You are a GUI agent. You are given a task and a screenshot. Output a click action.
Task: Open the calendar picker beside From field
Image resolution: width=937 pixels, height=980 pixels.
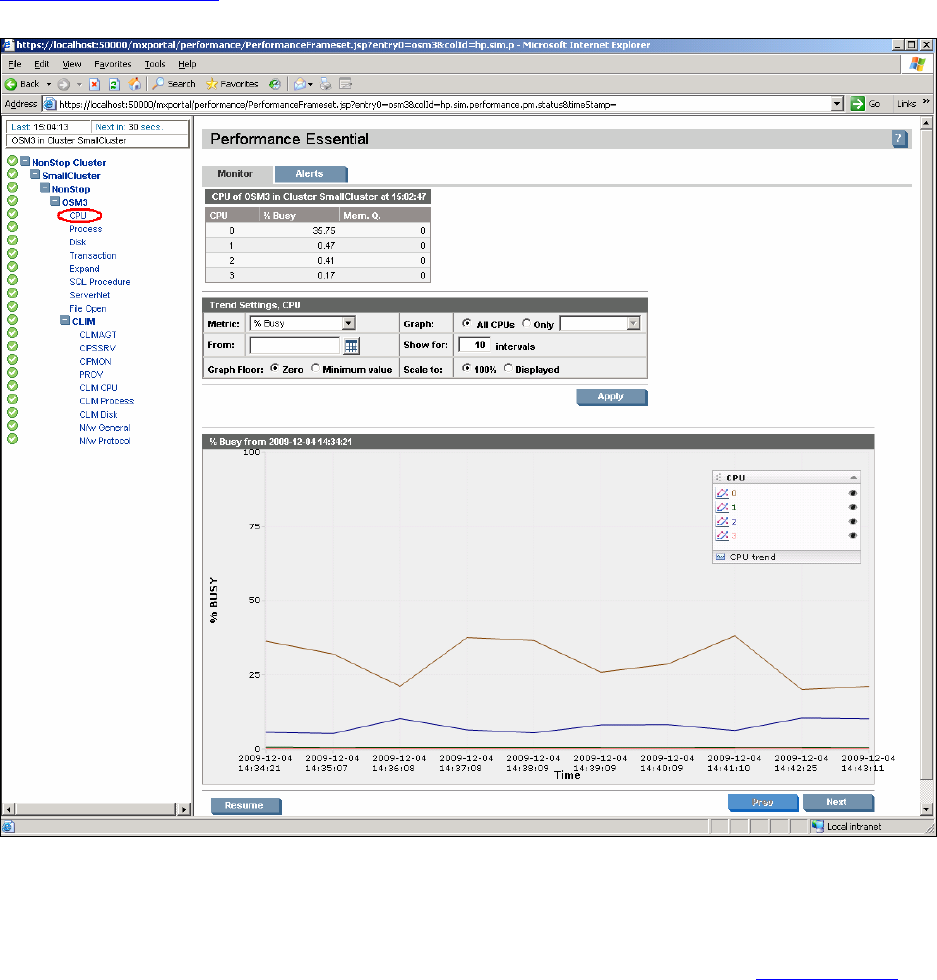tap(351, 346)
